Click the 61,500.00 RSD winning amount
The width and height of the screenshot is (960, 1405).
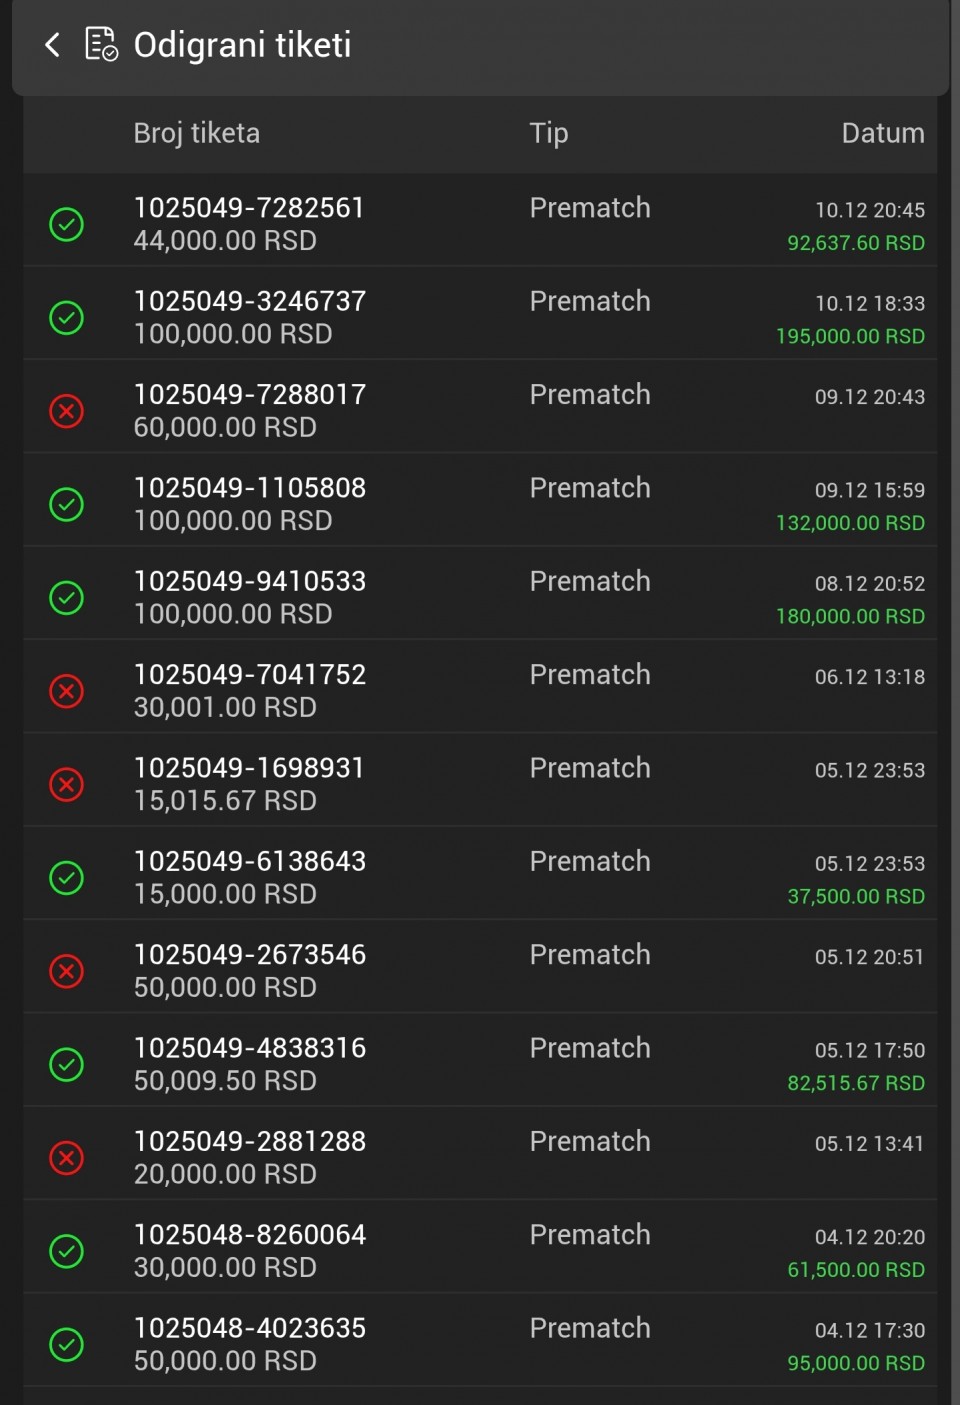pos(855,1270)
